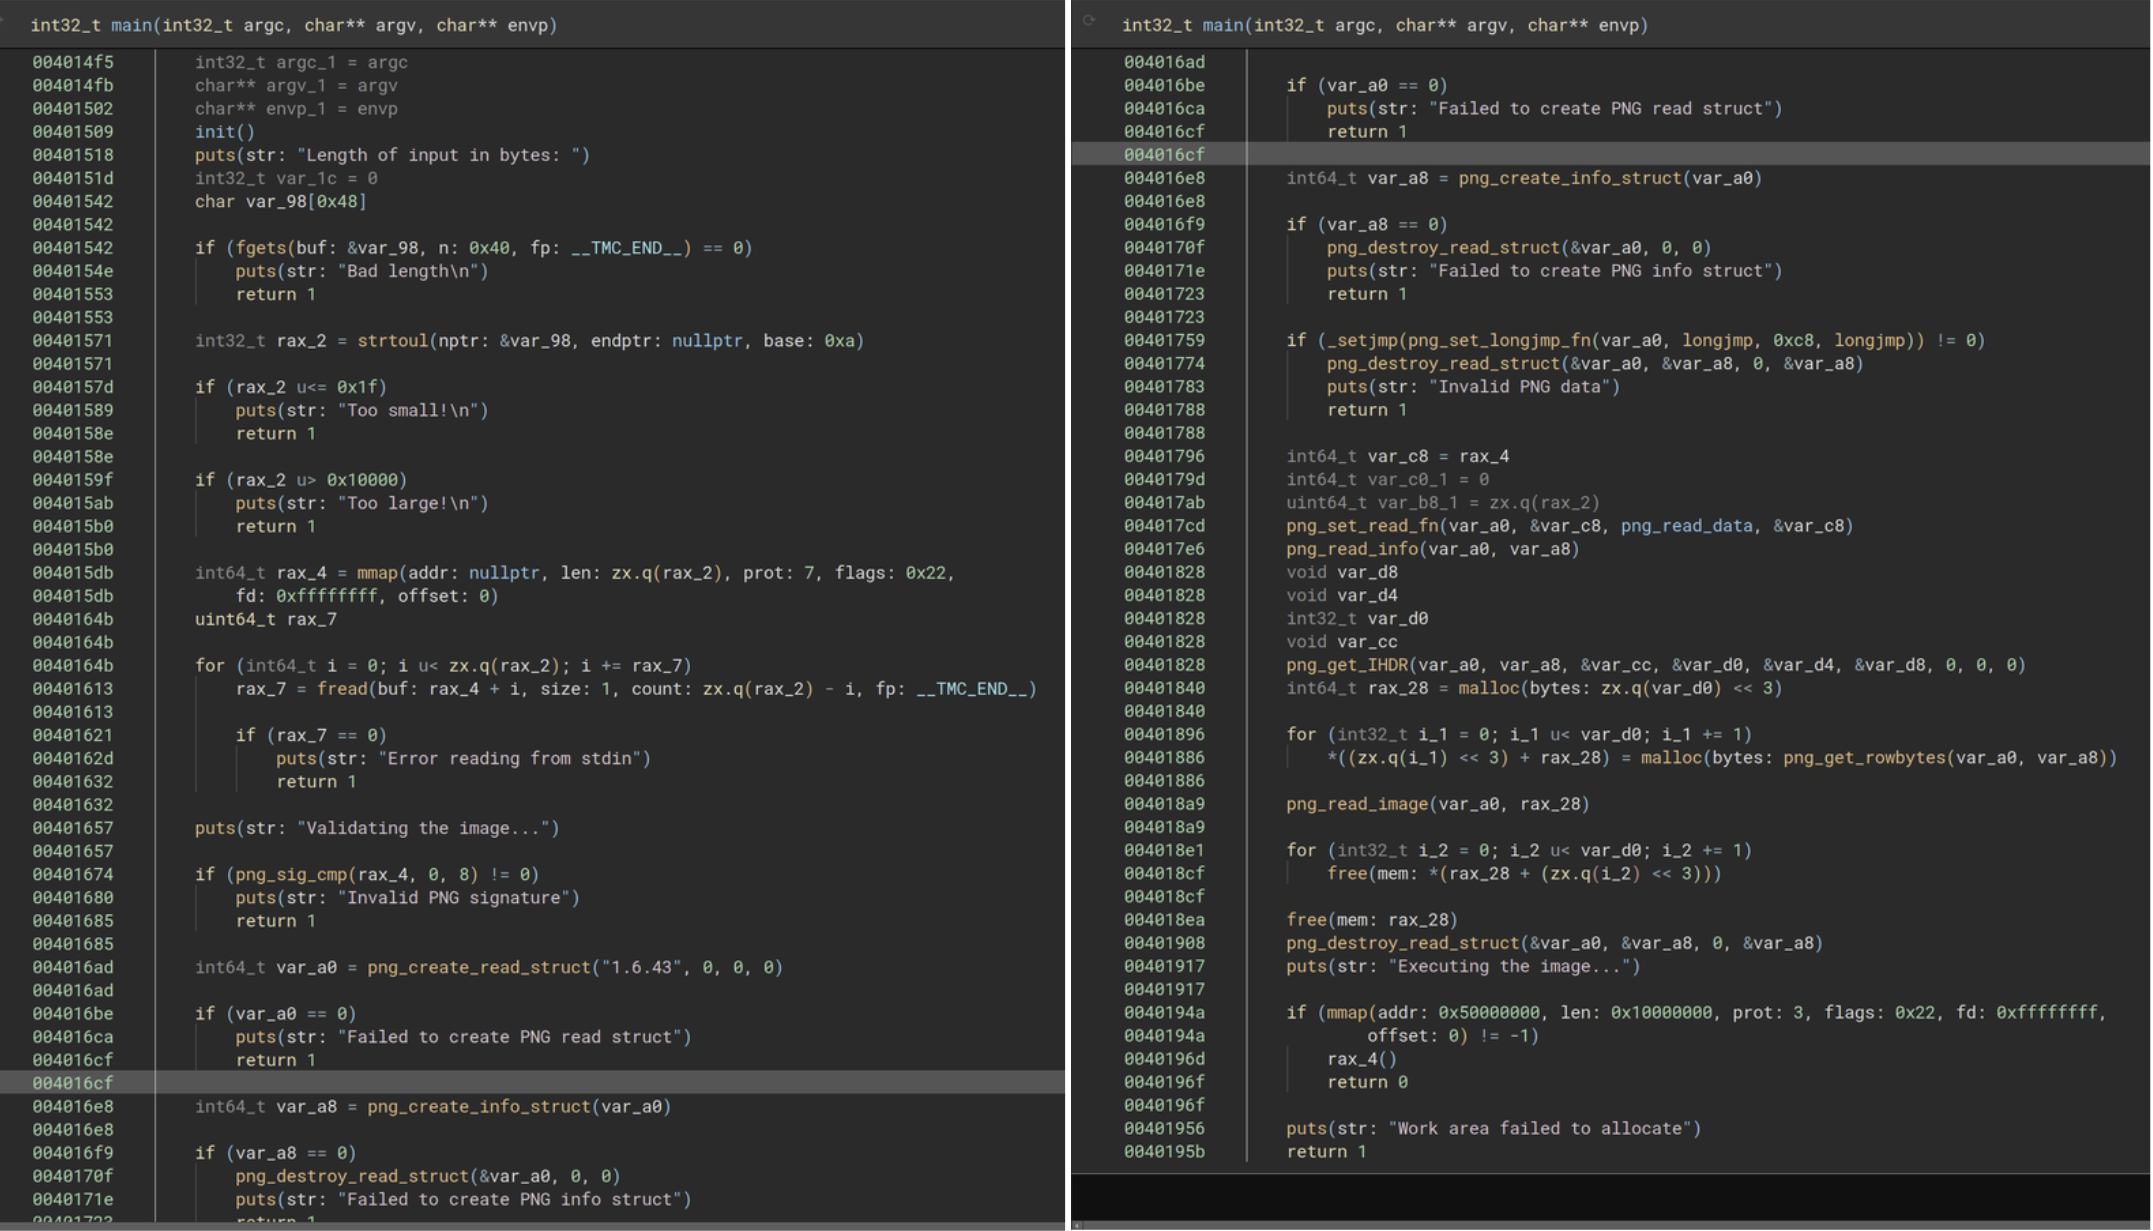The image size is (2153, 1231).
Task: Click the png_get_IHDR function call
Action: (1350, 664)
